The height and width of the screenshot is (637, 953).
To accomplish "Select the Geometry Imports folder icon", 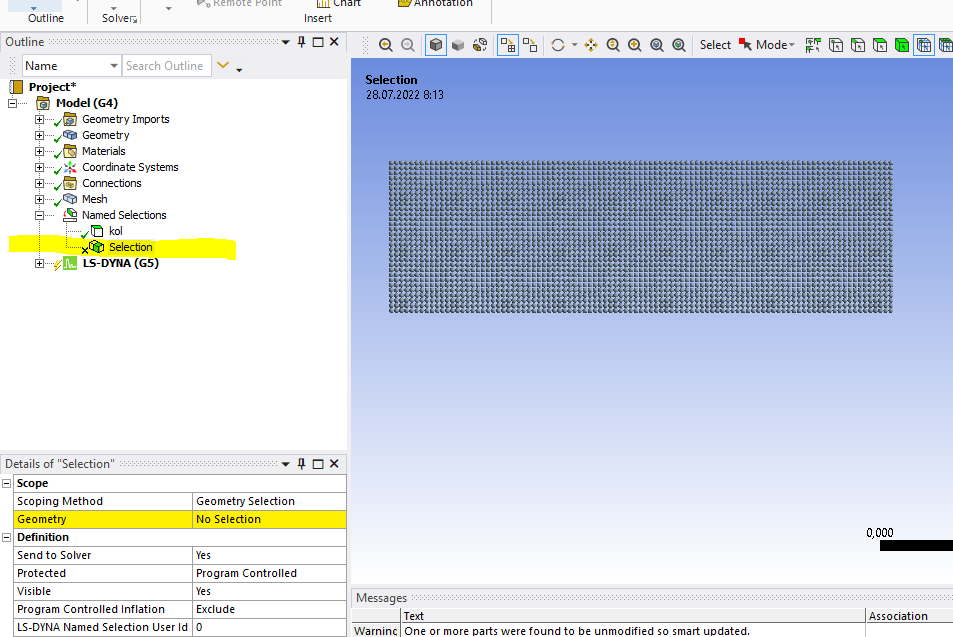I will pos(70,119).
